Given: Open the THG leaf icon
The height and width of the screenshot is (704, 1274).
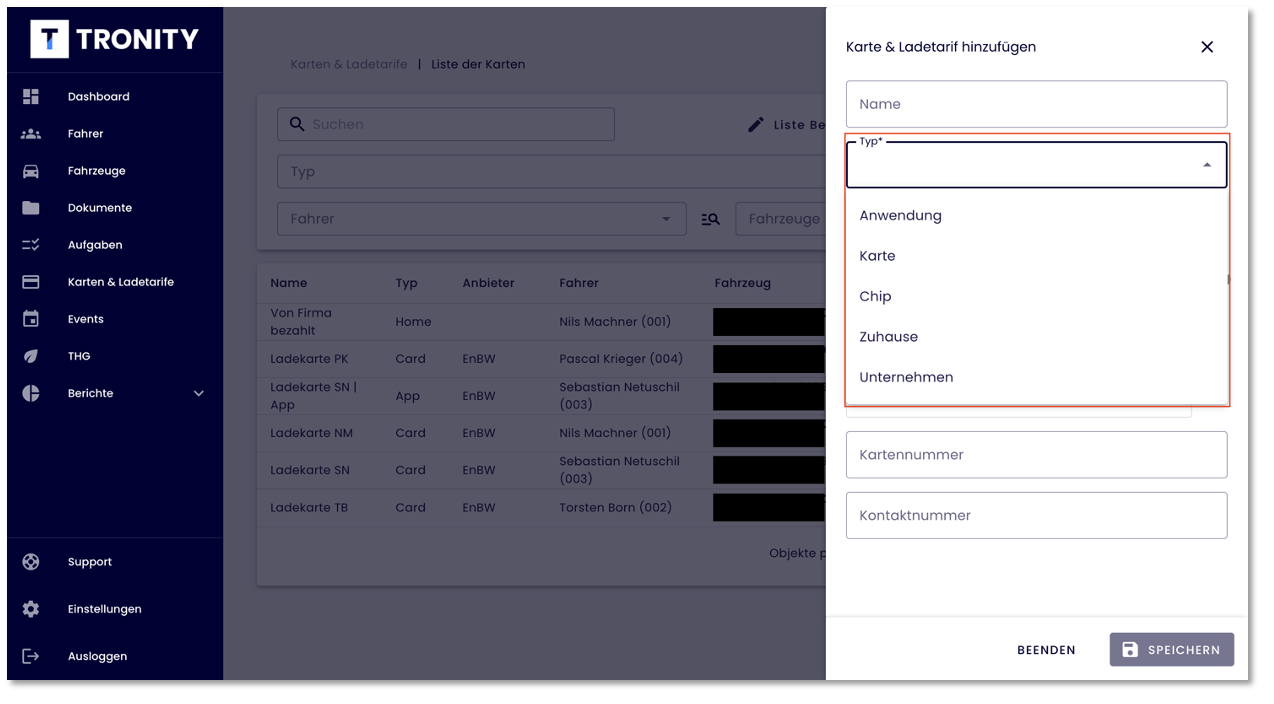Looking at the screenshot, I should [x=31, y=356].
